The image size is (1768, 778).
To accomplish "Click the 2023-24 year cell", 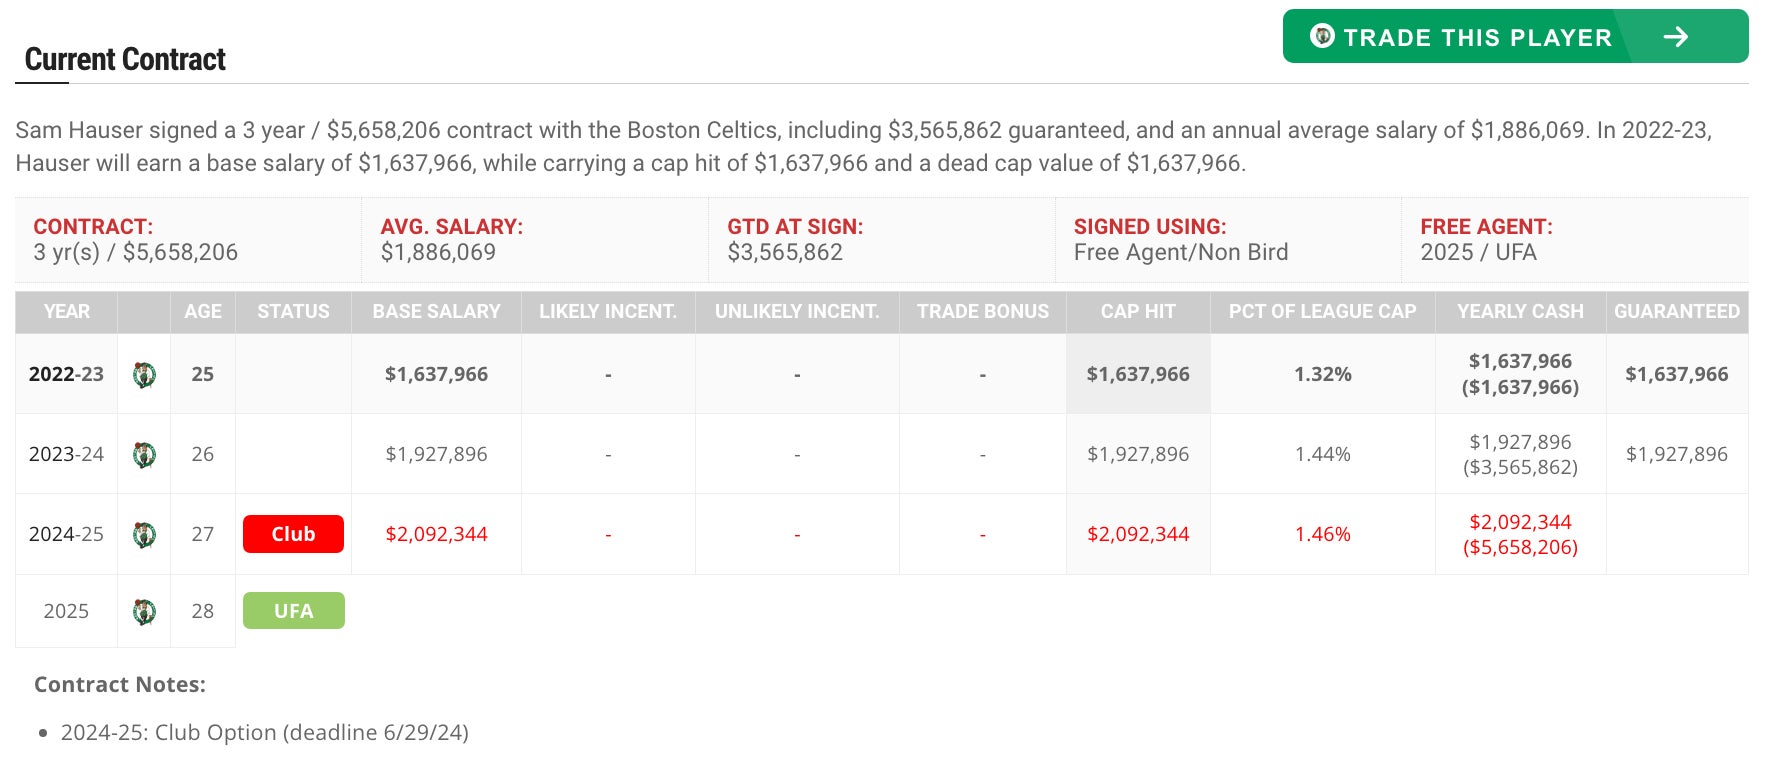I will tap(66, 455).
